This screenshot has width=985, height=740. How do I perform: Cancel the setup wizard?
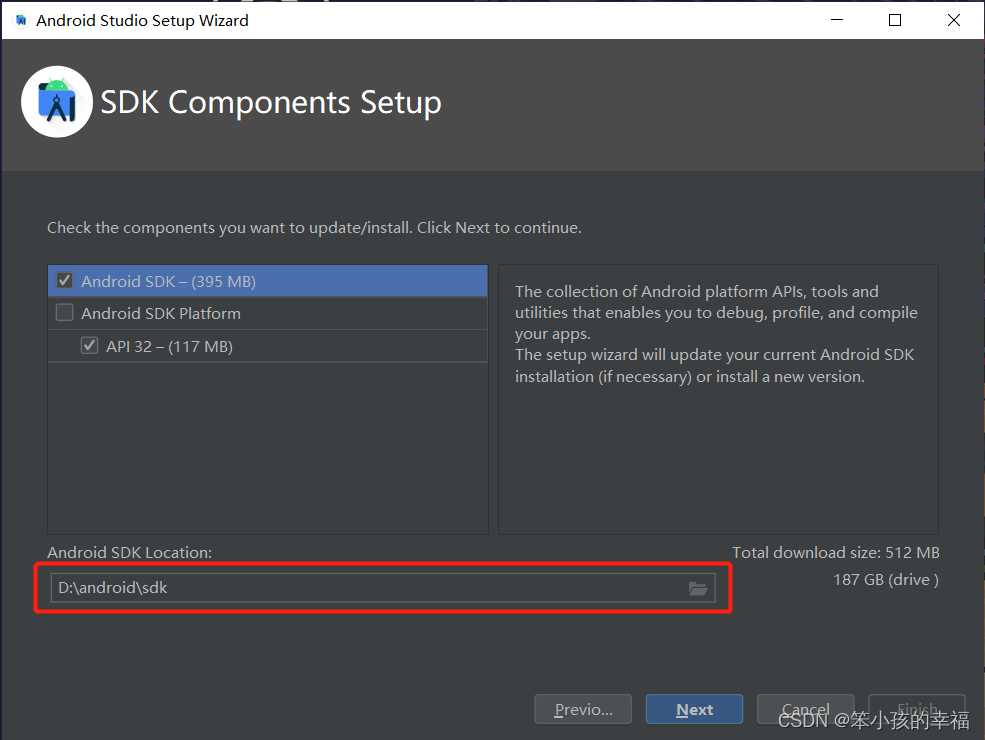pos(805,709)
